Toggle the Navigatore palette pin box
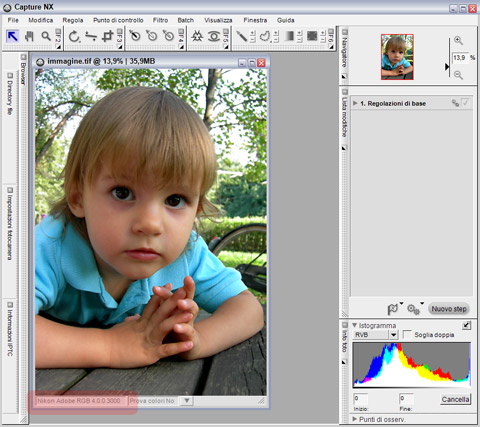The image size is (480, 427). tap(345, 32)
